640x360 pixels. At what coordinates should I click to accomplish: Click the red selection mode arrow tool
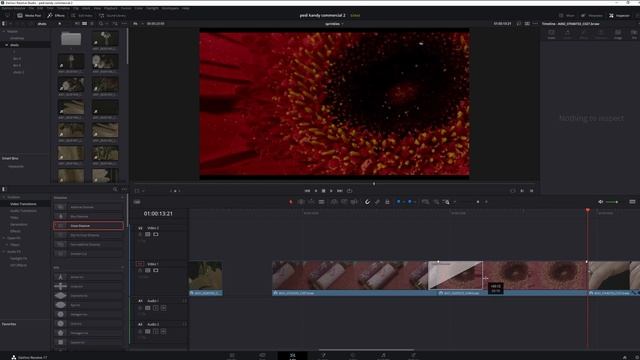click(x=291, y=202)
